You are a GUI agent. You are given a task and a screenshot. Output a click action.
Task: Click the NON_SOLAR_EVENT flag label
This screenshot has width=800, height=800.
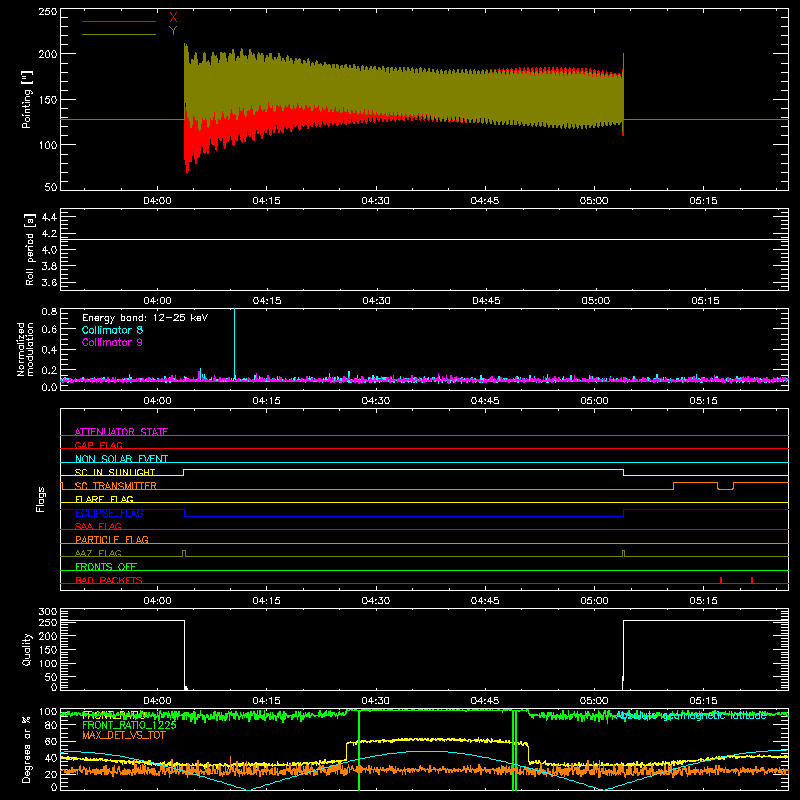[x=121, y=459]
